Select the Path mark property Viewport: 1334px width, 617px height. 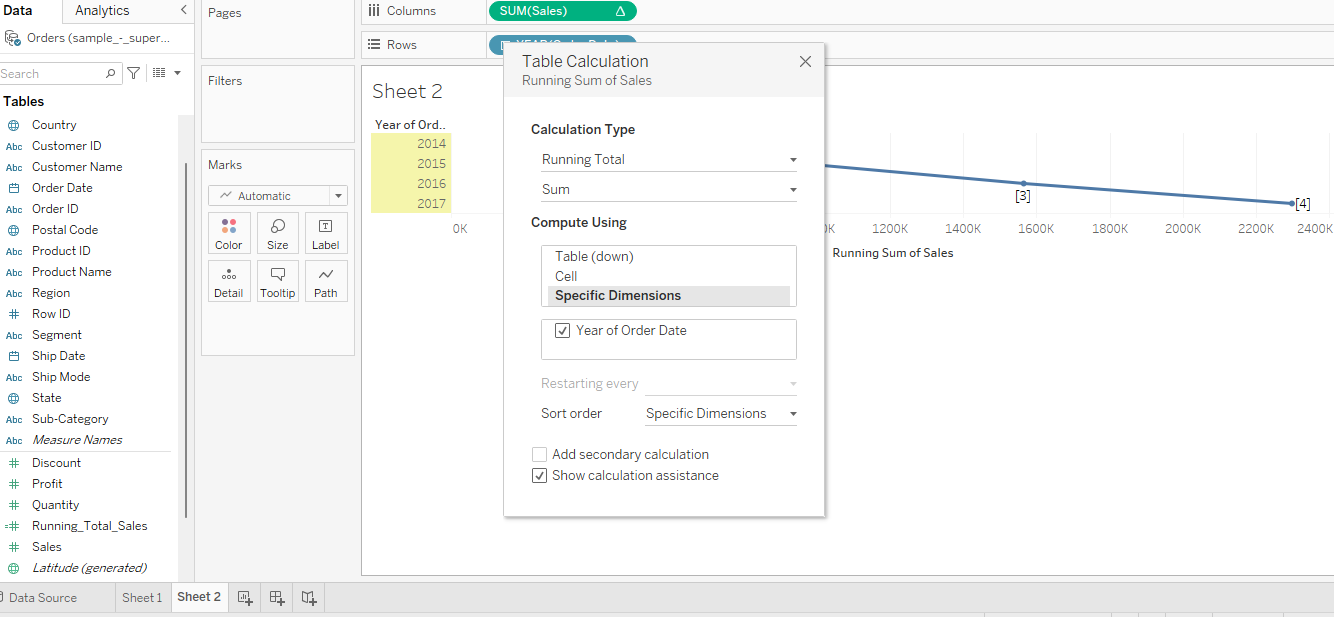click(325, 280)
